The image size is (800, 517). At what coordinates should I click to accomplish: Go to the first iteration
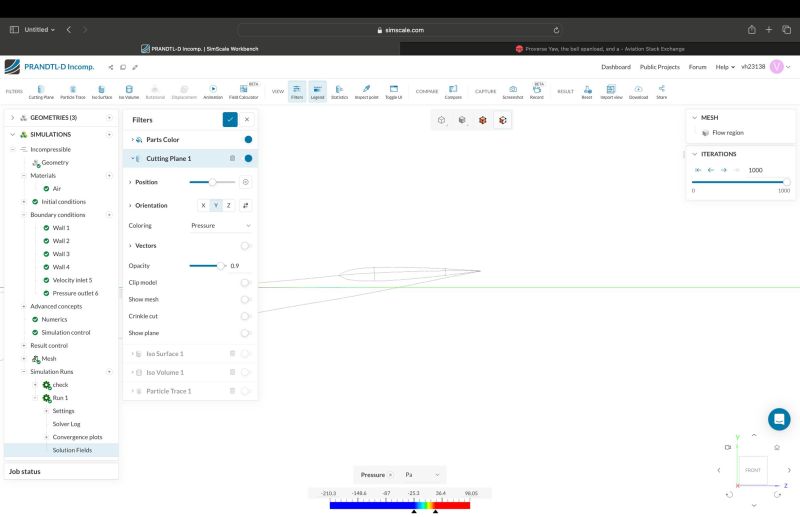[x=698, y=170]
